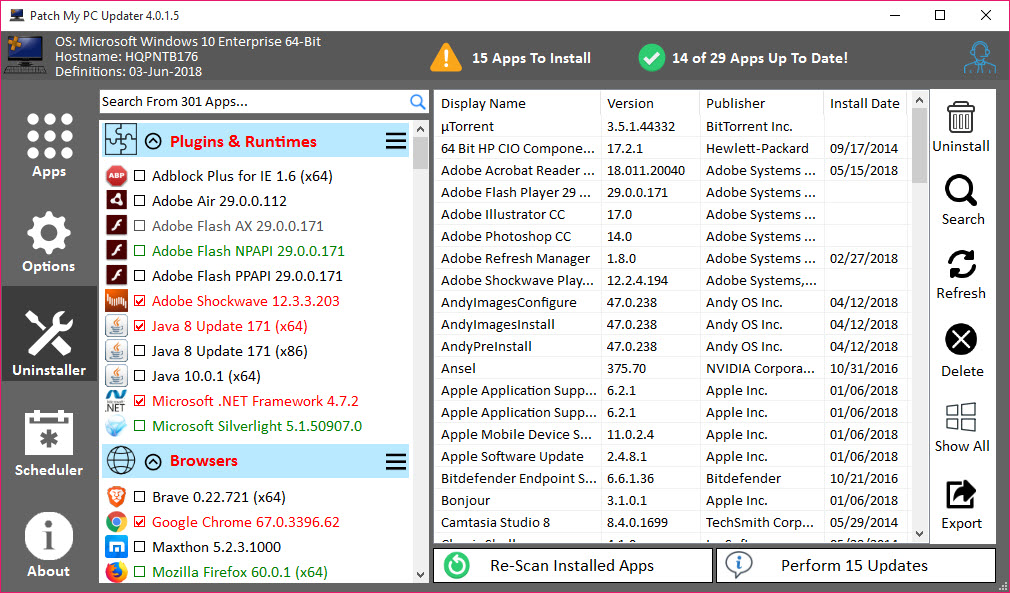Click the Microsoft .NET Framework icon

point(116,401)
